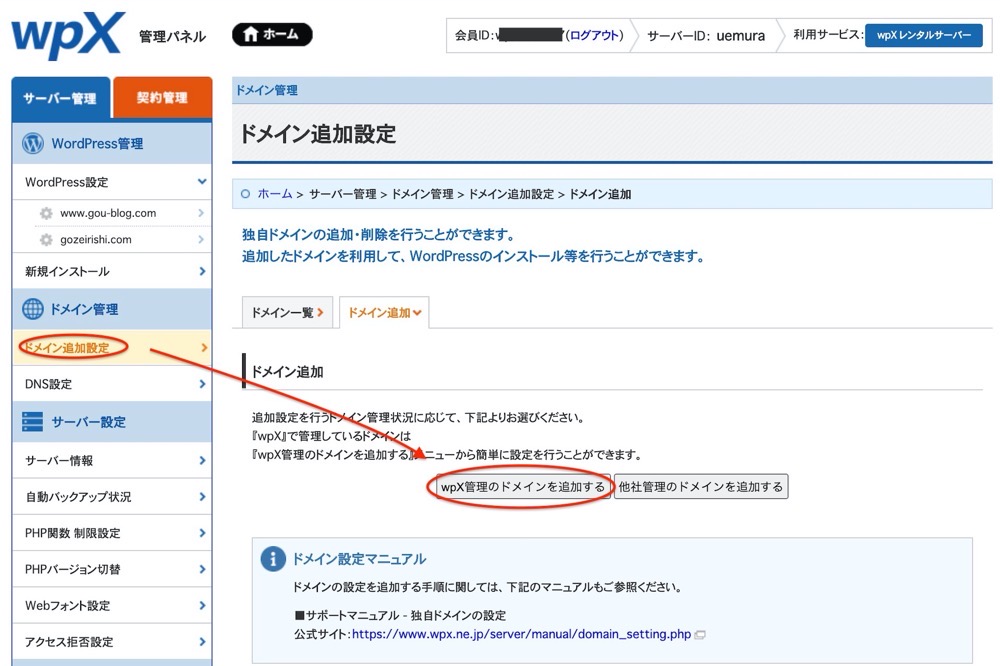Click the arrow next to www.gou-blog.com
Screen dimensions: 1000x666
tap(201, 213)
